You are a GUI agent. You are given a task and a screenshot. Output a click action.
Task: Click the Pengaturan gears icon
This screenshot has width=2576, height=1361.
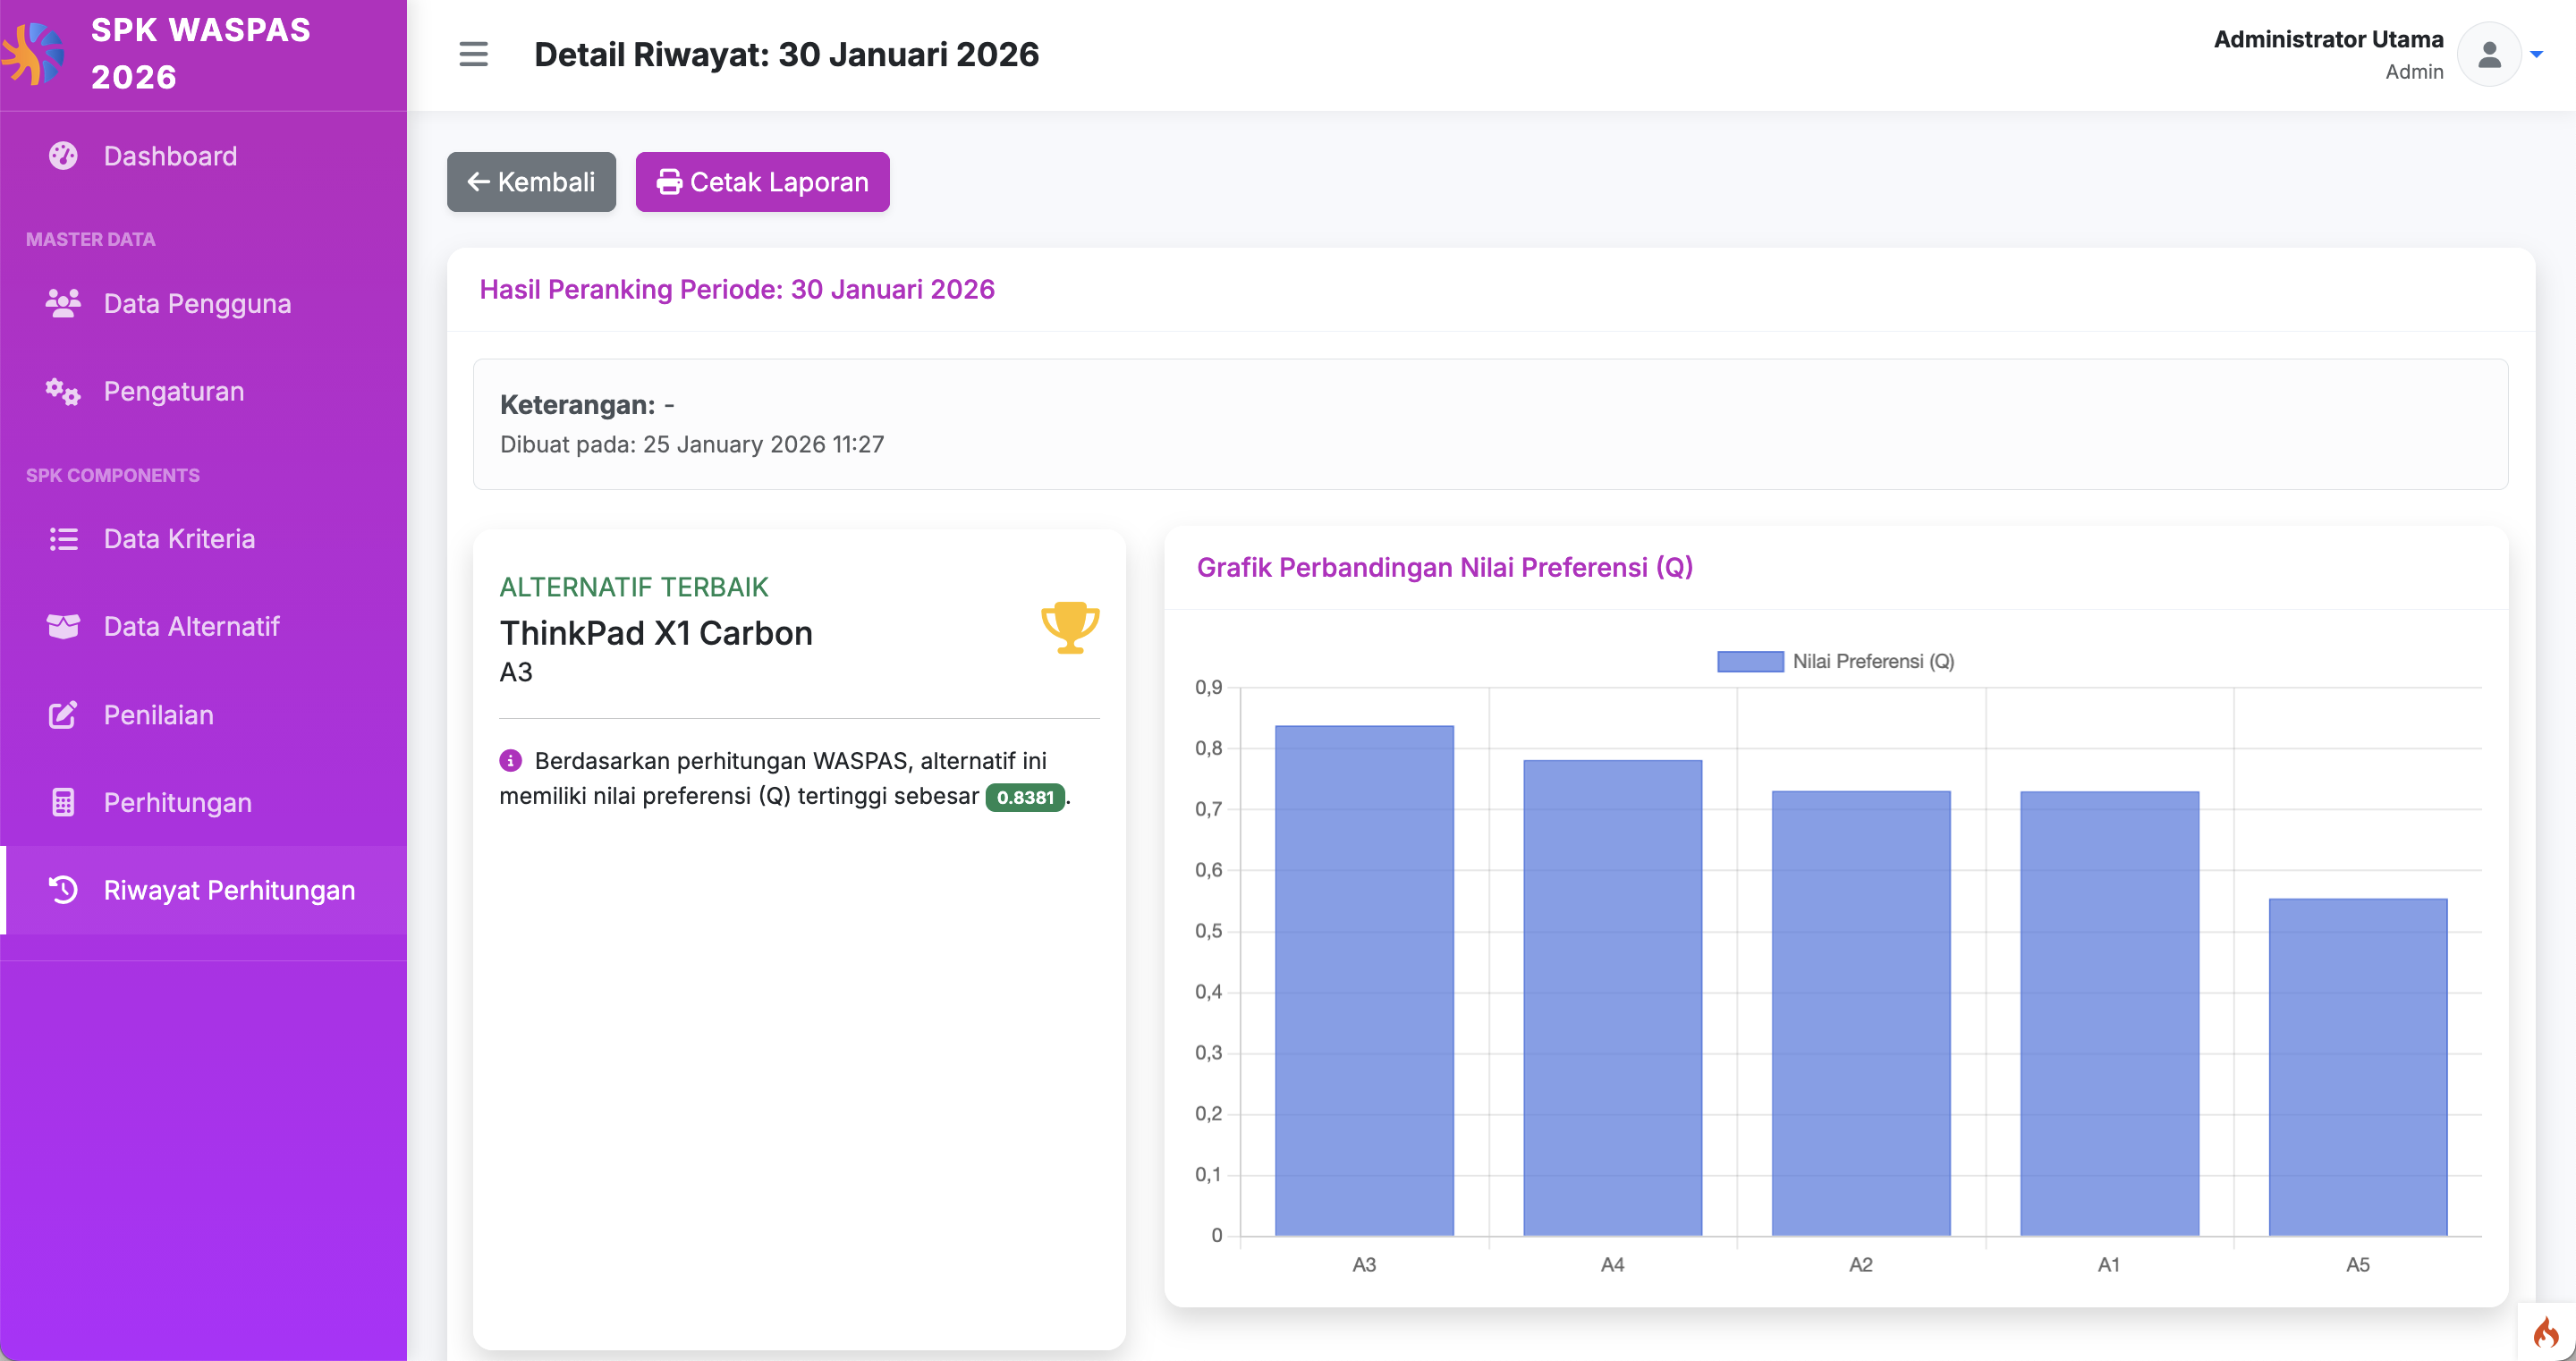[x=63, y=391]
